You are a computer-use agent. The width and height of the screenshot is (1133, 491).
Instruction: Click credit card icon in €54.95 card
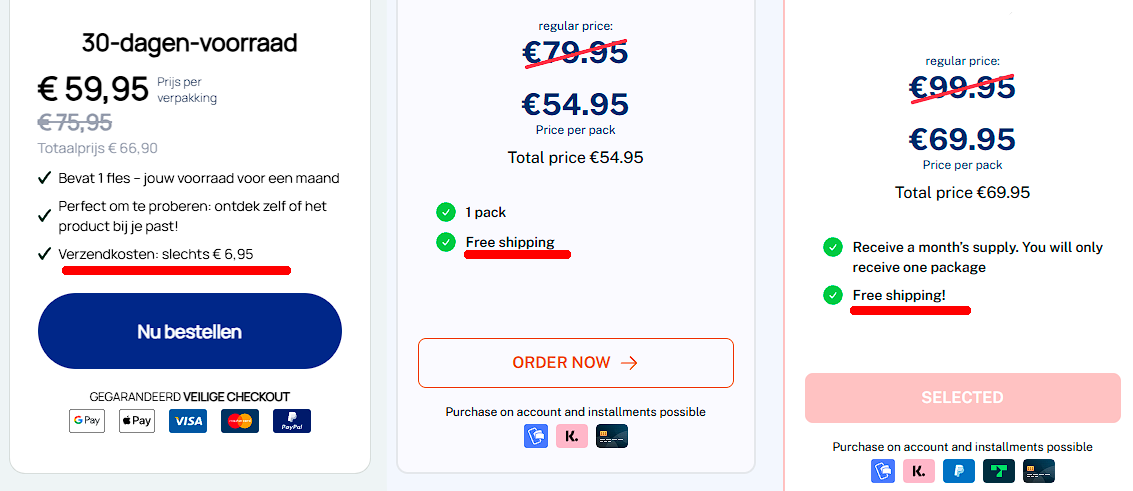(612, 436)
